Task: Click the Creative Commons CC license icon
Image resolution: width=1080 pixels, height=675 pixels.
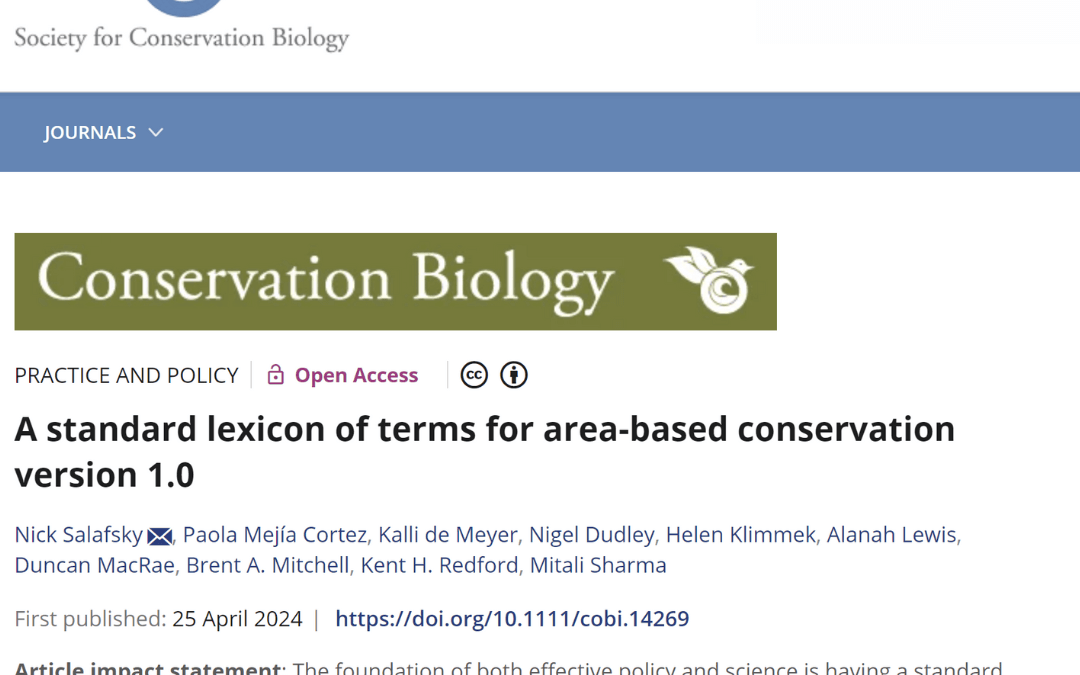Action: click(473, 375)
